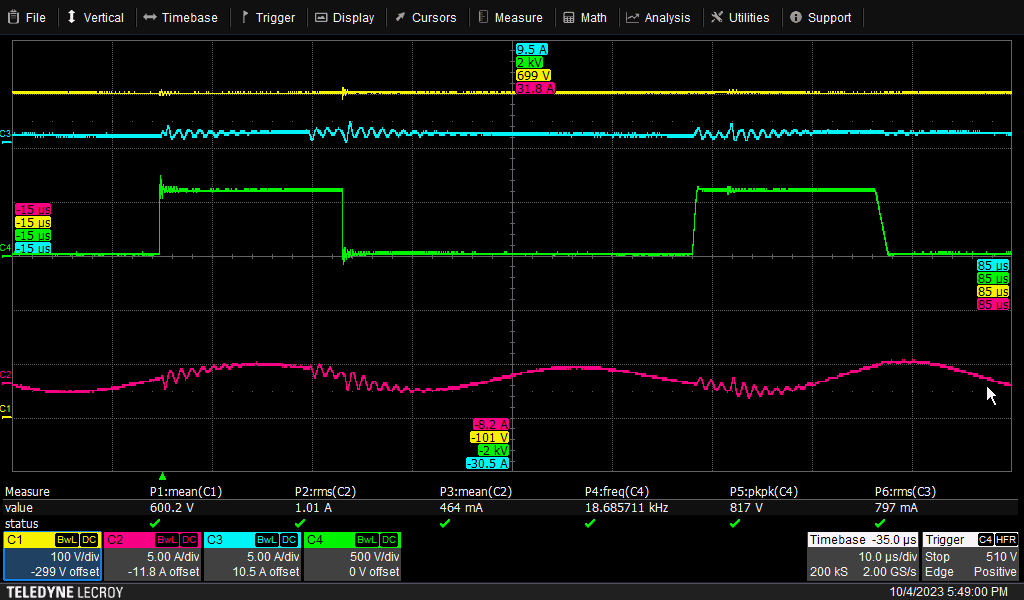Click the trigger position marker below grid
The image size is (1024, 600).
pyautogui.click(x=163, y=477)
